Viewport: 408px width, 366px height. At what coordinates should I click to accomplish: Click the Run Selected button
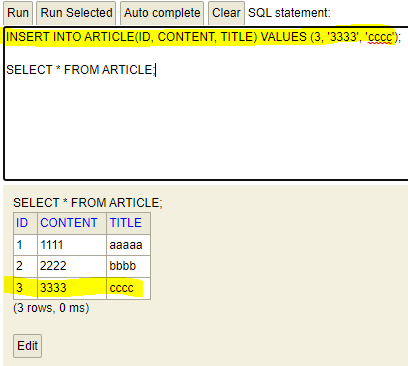tap(76, 13)
